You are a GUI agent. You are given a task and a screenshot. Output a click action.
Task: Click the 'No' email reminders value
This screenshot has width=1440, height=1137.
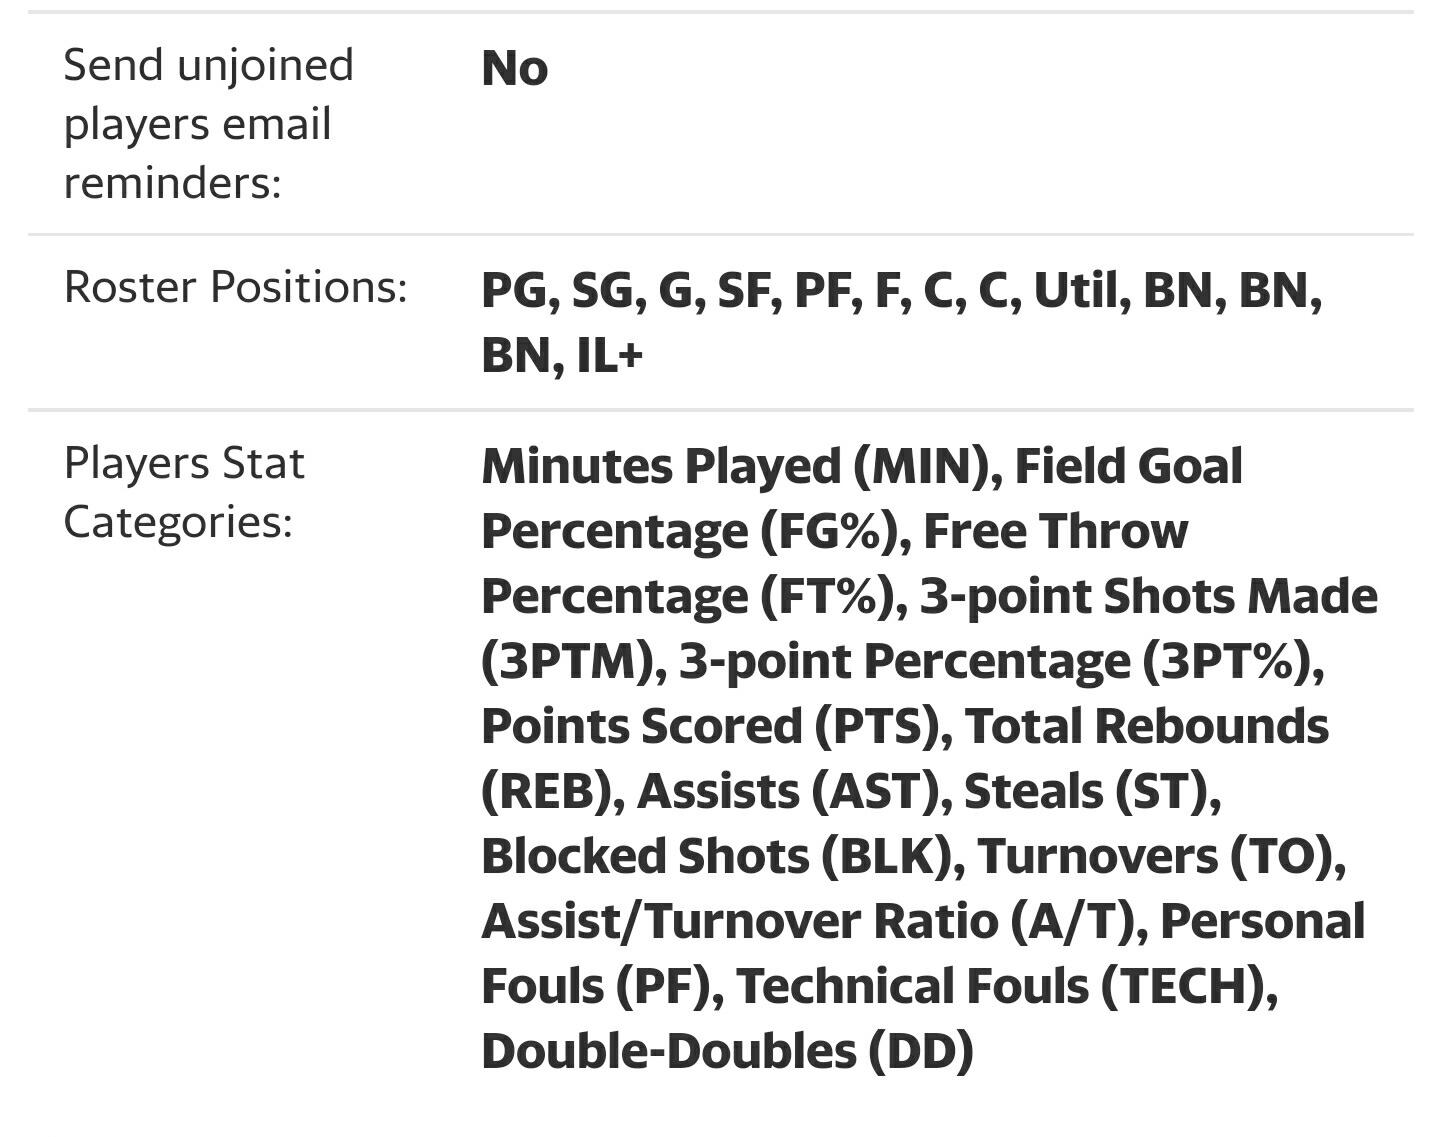(x=514, y=68)
